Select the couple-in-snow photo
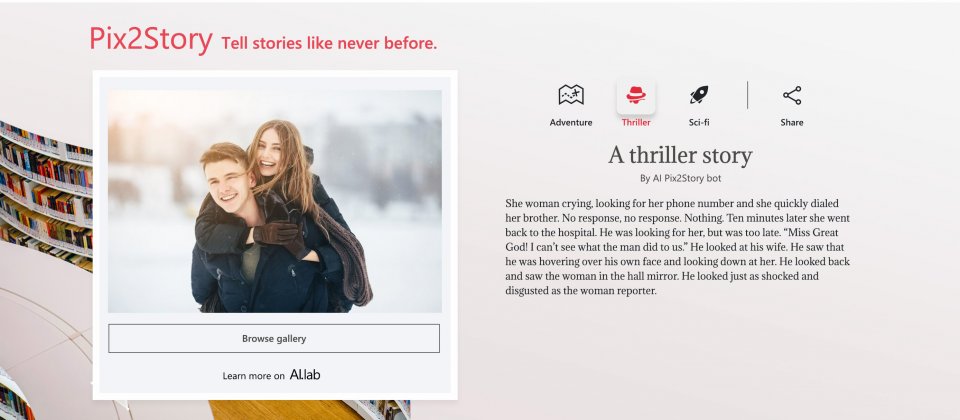Viewport: 960px width, 420px height. click(275, 201)
